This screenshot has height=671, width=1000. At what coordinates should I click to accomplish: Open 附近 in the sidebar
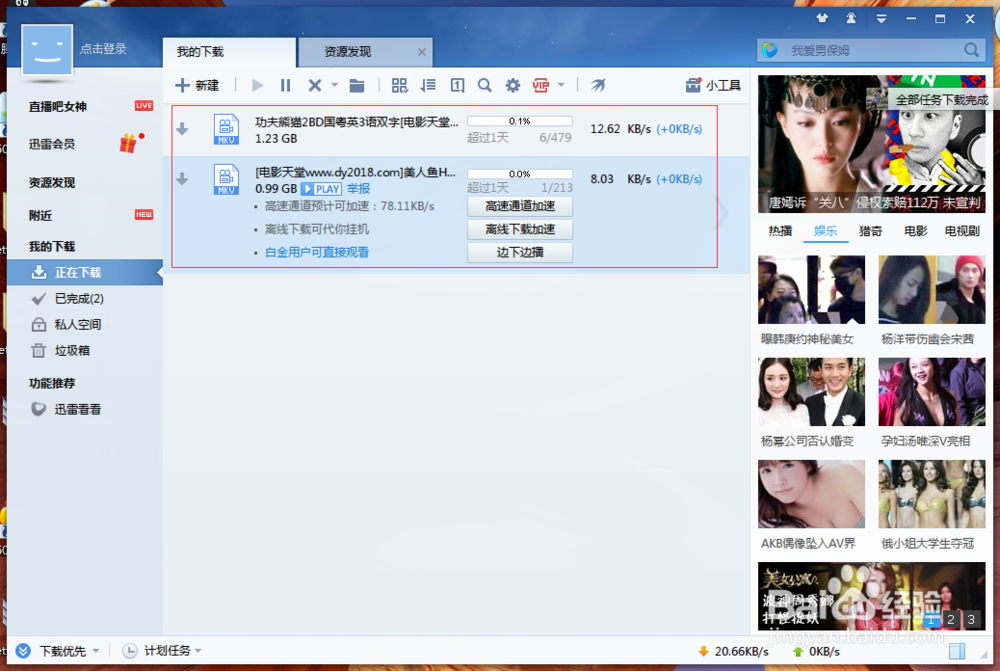coord(40,216)
